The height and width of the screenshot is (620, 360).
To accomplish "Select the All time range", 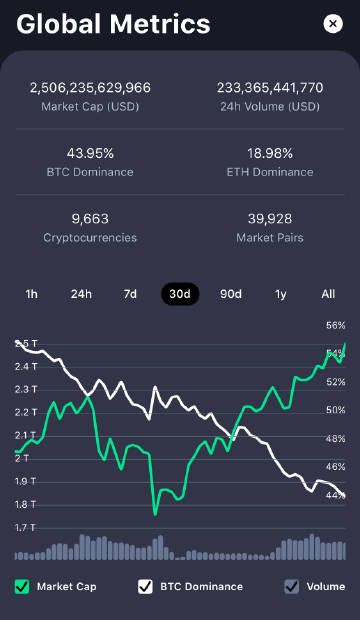I will point(328,294).
